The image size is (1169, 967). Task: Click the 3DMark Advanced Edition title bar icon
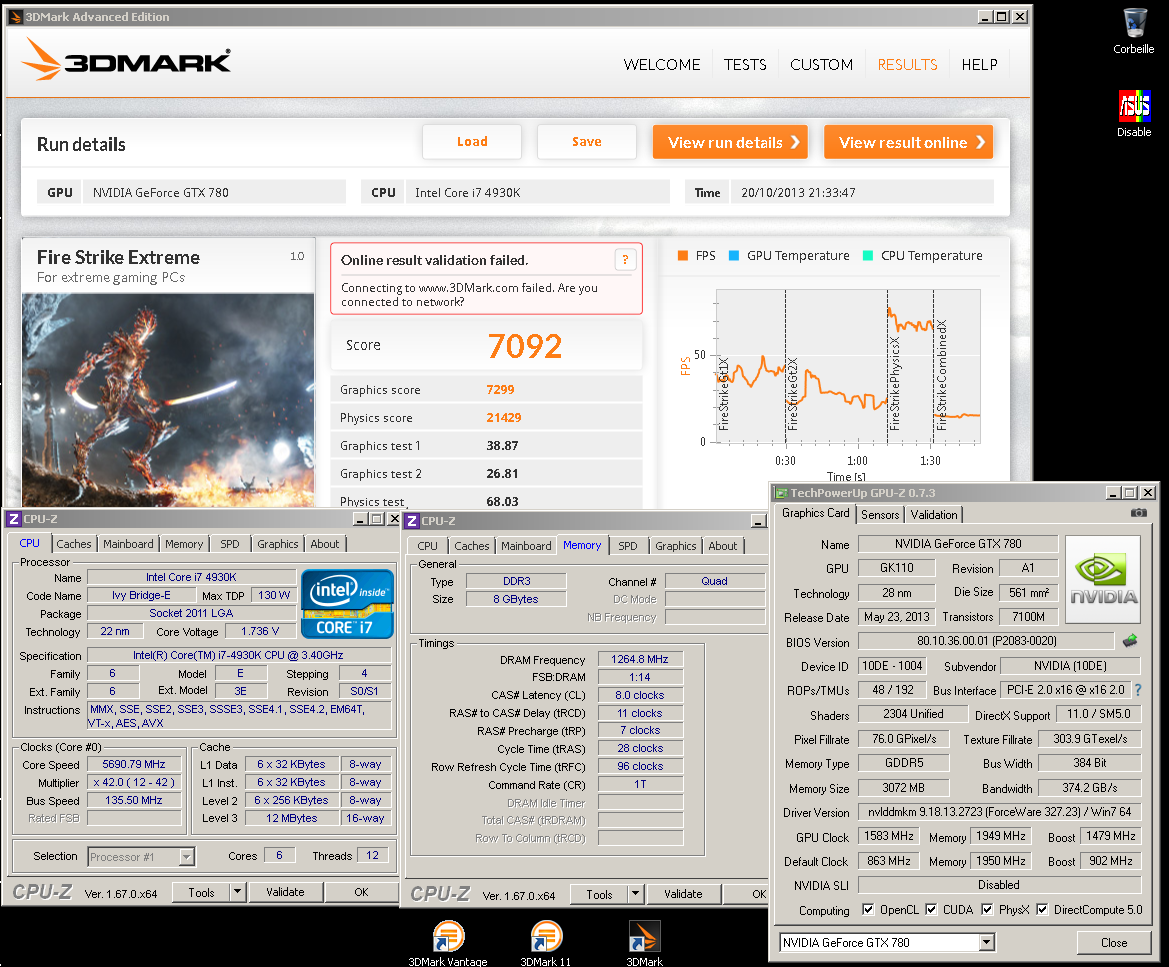(16, 16)
